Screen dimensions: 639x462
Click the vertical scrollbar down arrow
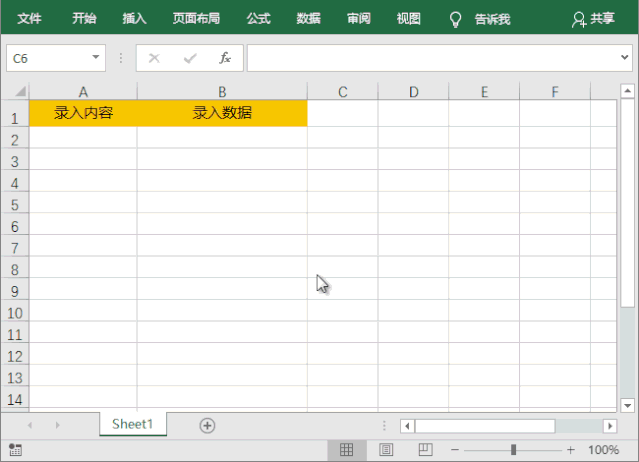point(628,405)
